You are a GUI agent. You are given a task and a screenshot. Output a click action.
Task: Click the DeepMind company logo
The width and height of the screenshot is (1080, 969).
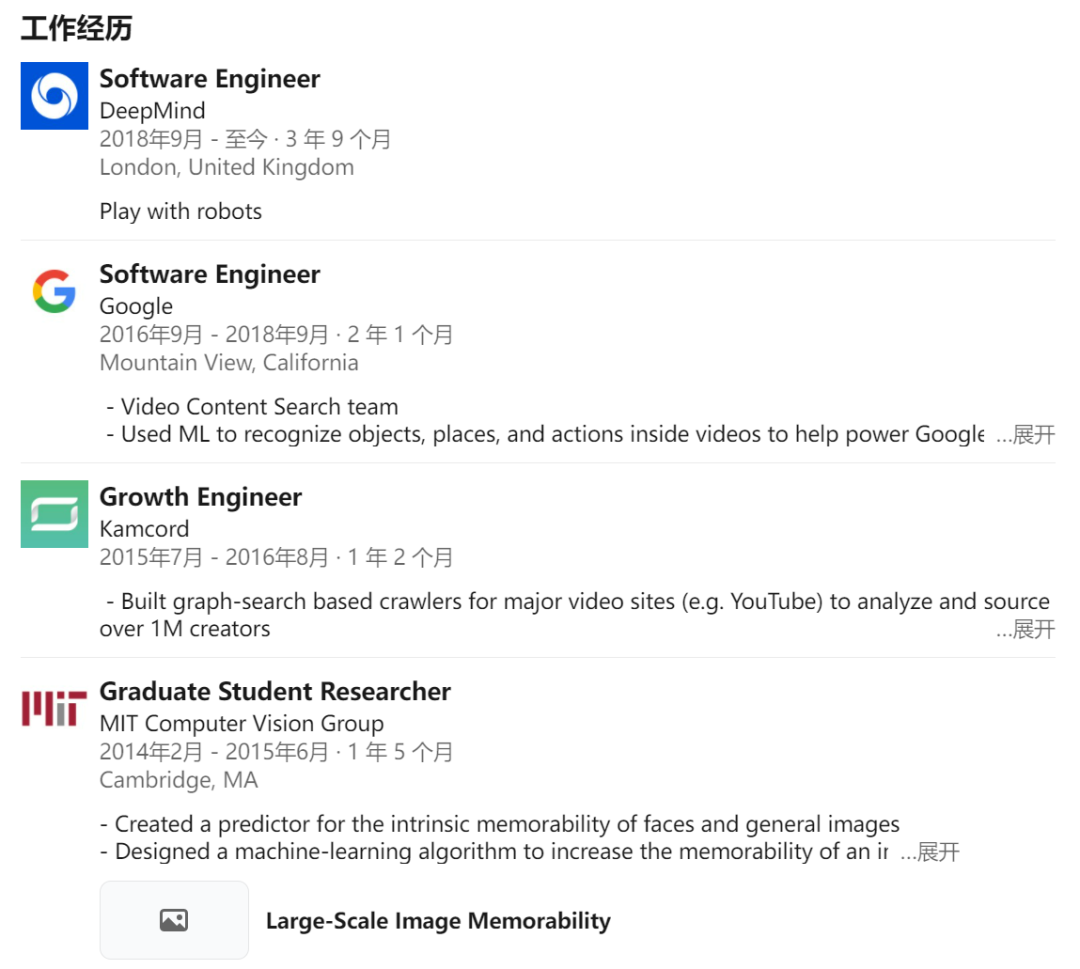click(x=54, y=96)
